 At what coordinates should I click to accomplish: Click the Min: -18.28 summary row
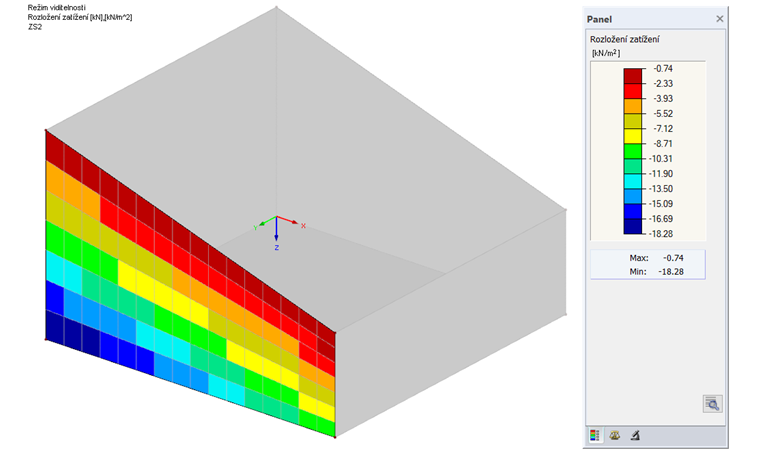coord(656,272)
